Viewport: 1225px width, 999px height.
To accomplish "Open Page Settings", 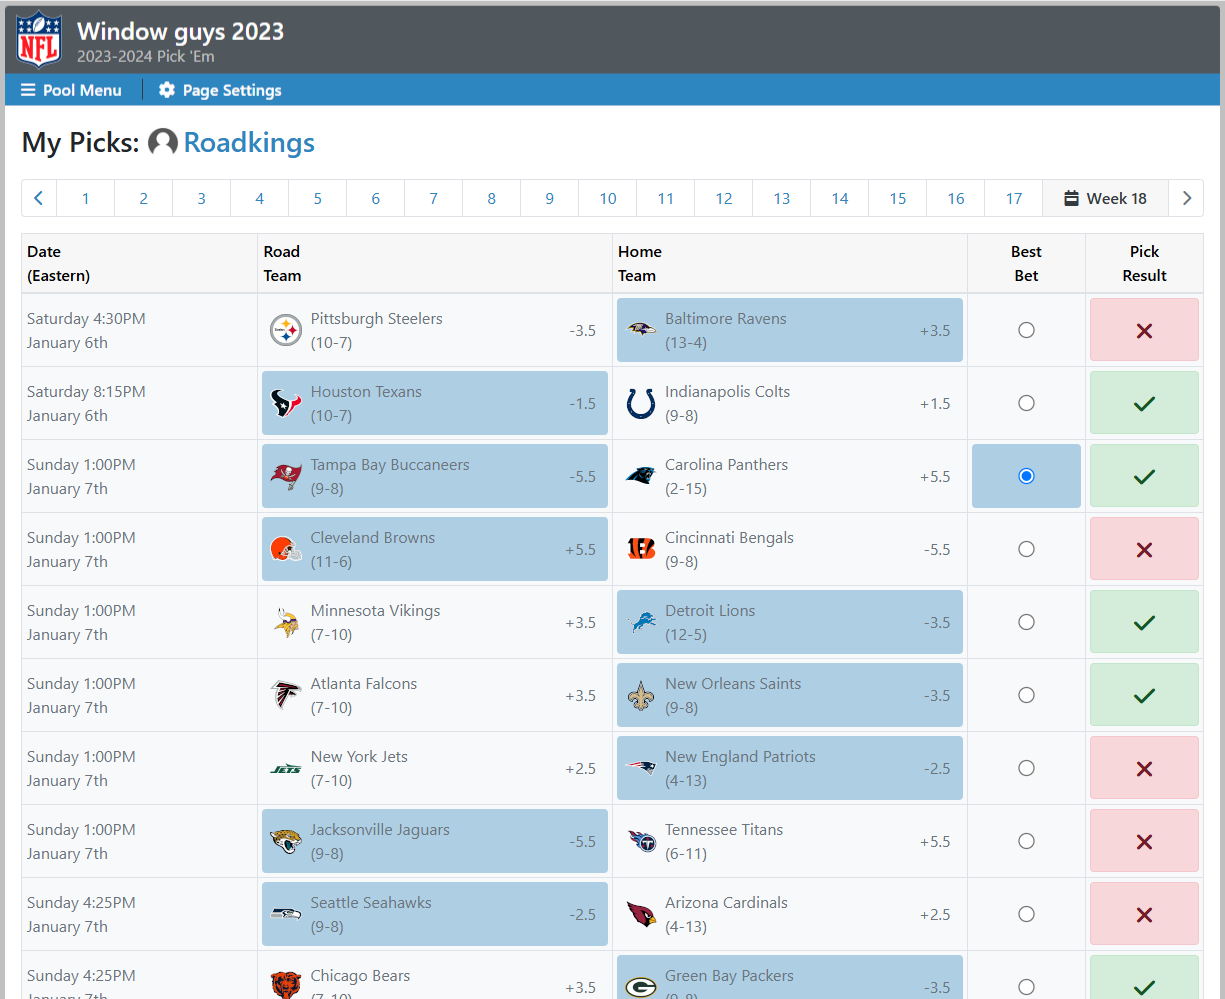I will coord(220,90).
